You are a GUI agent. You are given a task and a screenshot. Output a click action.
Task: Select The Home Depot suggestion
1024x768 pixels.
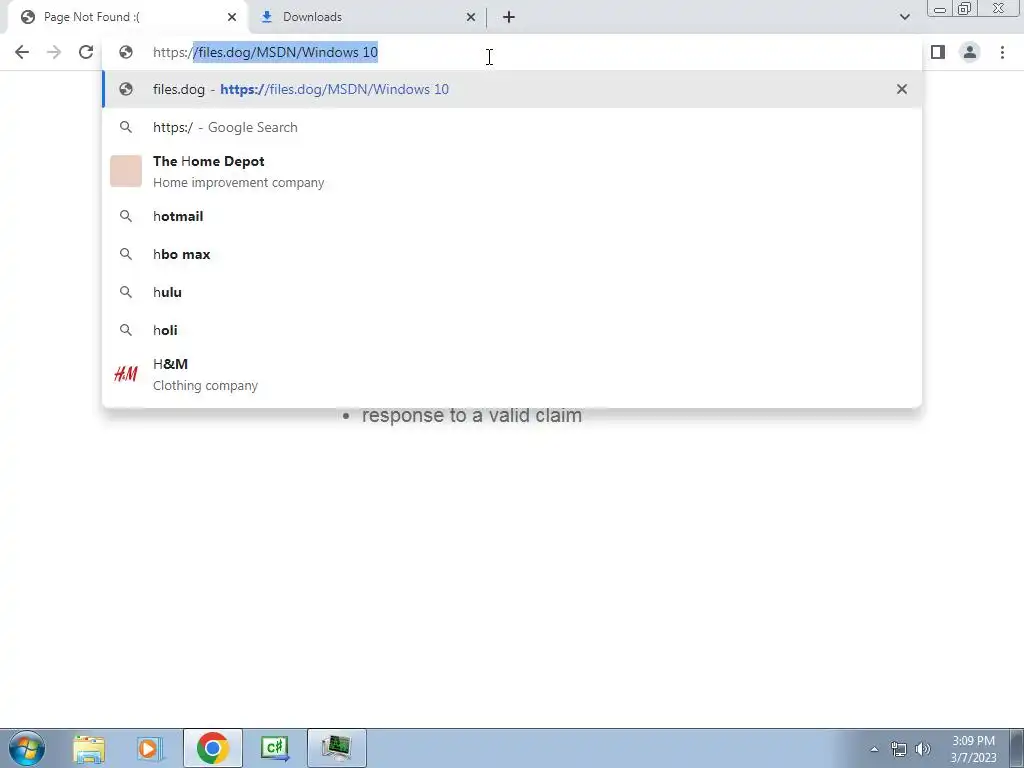click(512, 171)
